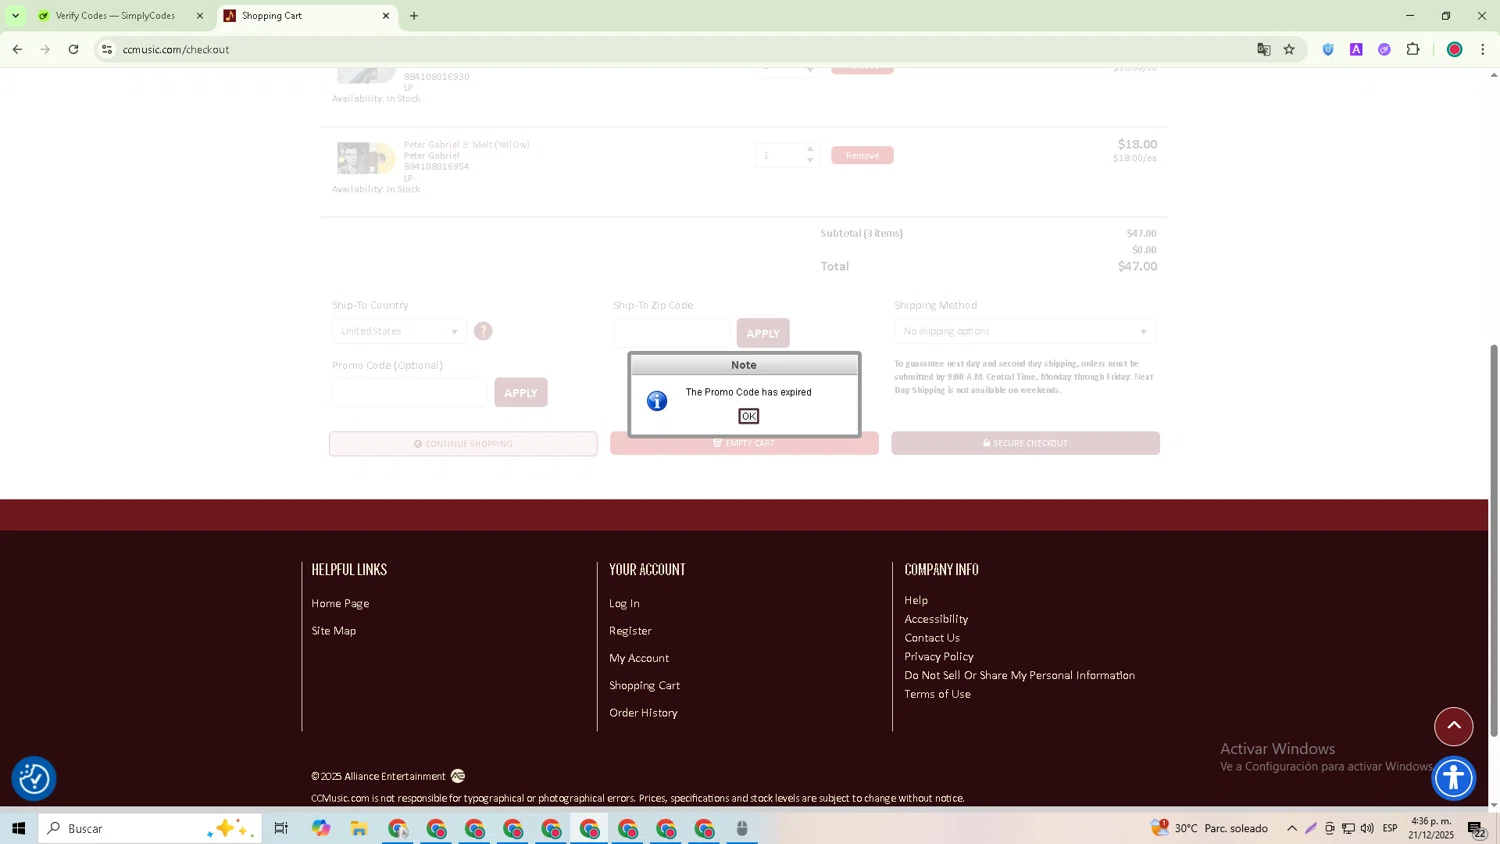The image size is (1500, 844).
Task: Click Secure Checkout button
Action: tap(1025, 443)
